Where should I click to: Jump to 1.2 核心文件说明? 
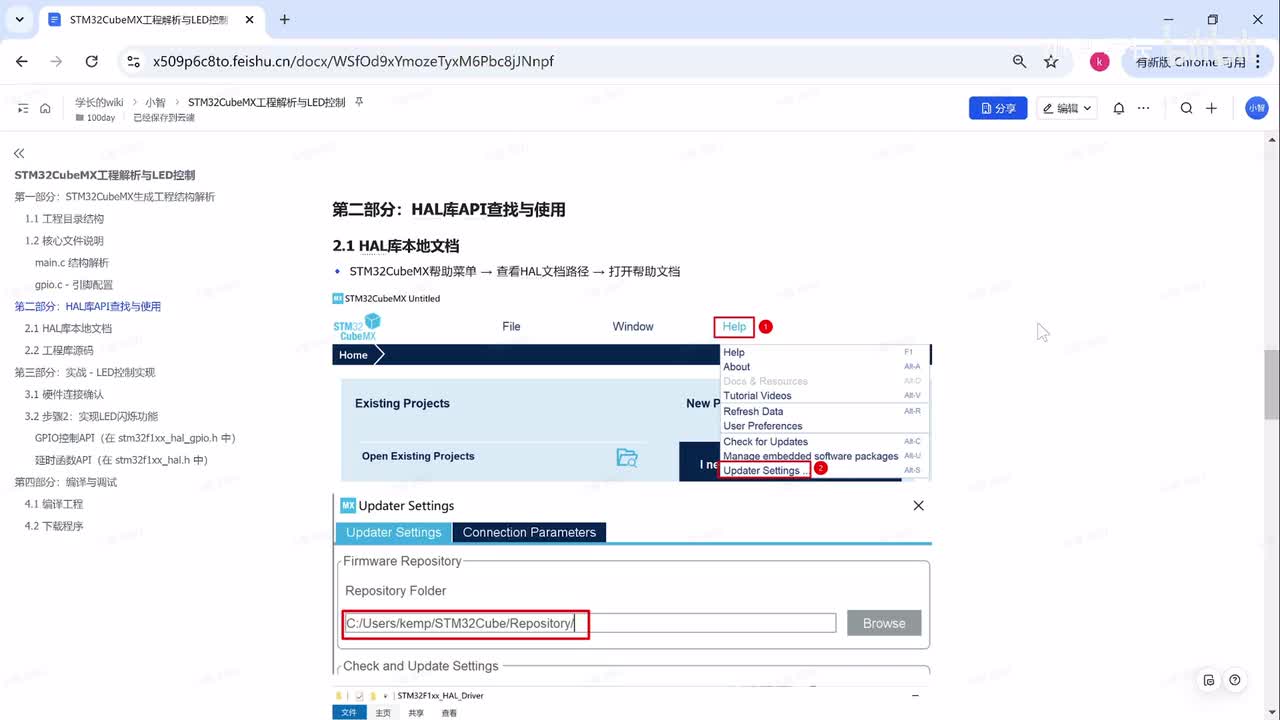64,241
